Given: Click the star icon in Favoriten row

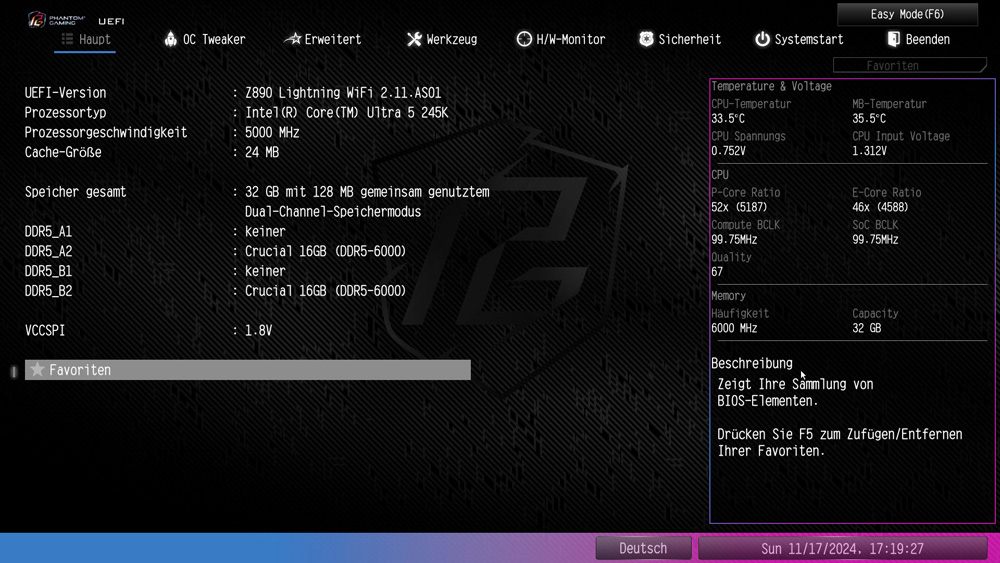Looking at the screenshot, I should (37, 369).
